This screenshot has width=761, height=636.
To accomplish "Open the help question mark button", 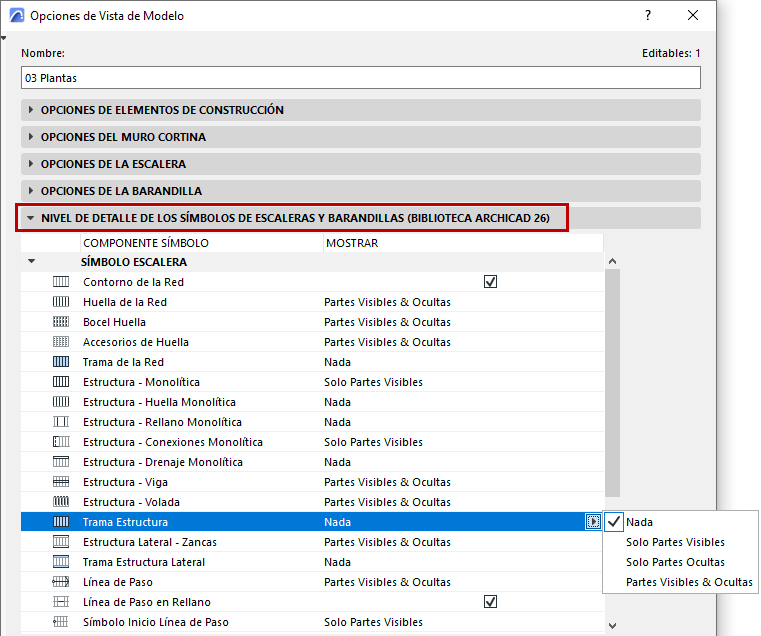I will click(x=648, y=16).
